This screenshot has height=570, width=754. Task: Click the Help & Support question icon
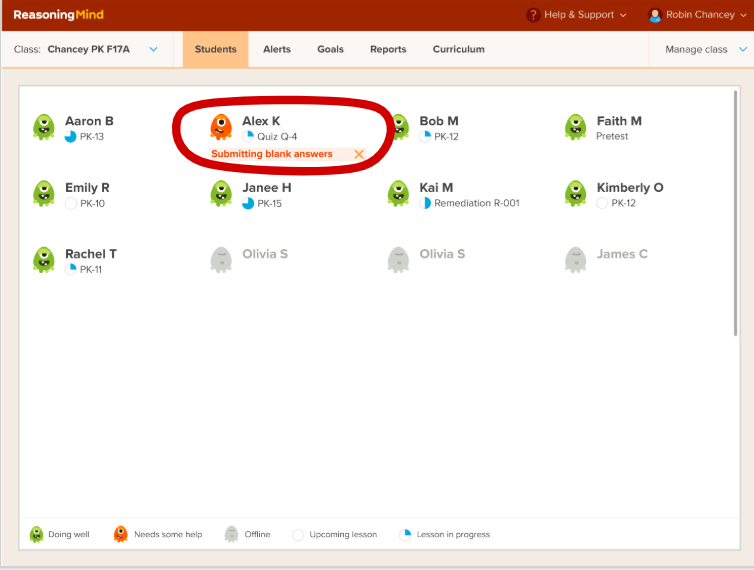tap(533, 15)
